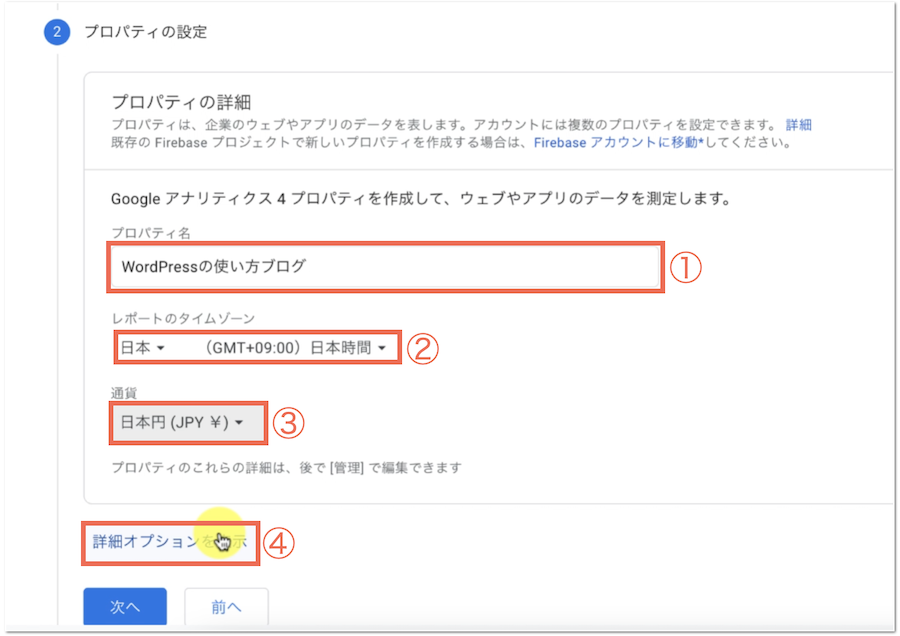Open the 詳細 help link
The width and height of the screenshot is (900, 636).
coord(798,125)
